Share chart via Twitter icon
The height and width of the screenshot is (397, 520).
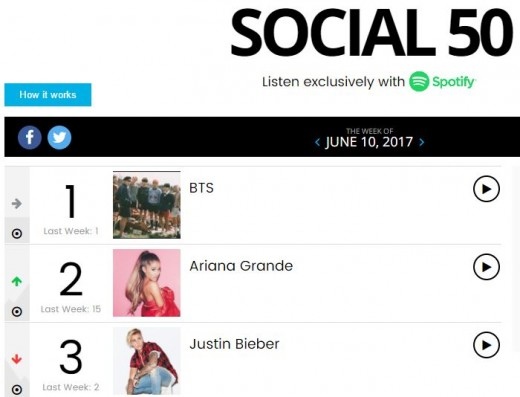[x=59, y=137]
